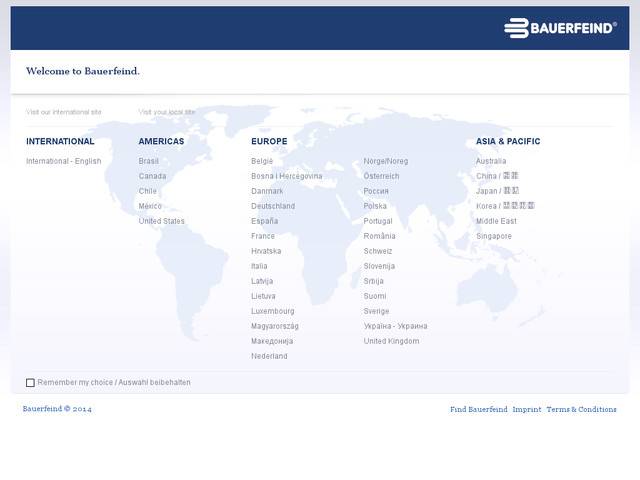Choose Україна - Украина
This screenshot has height=480, width=640.
click(x=396, y=326)
